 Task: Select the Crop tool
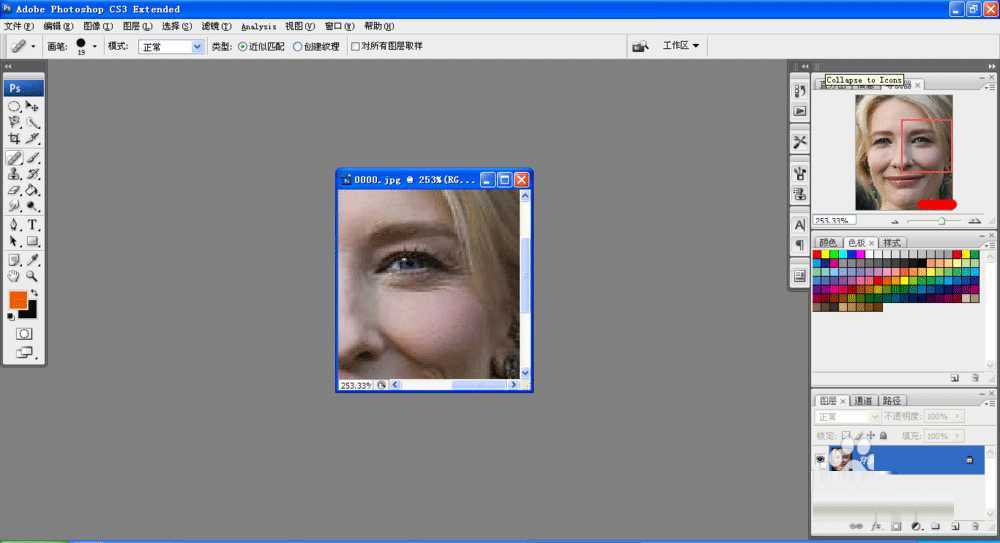point(14,138)
